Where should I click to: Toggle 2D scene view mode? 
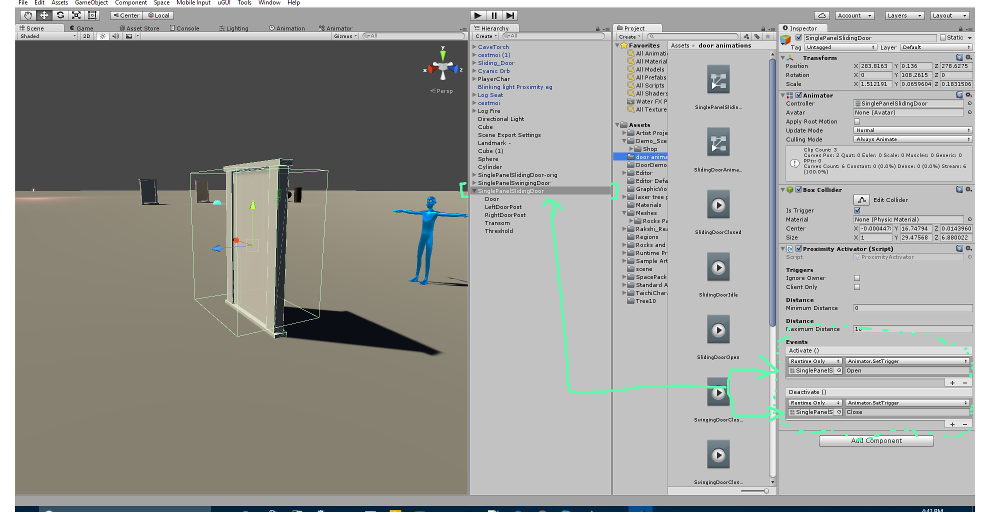(87, 37)
